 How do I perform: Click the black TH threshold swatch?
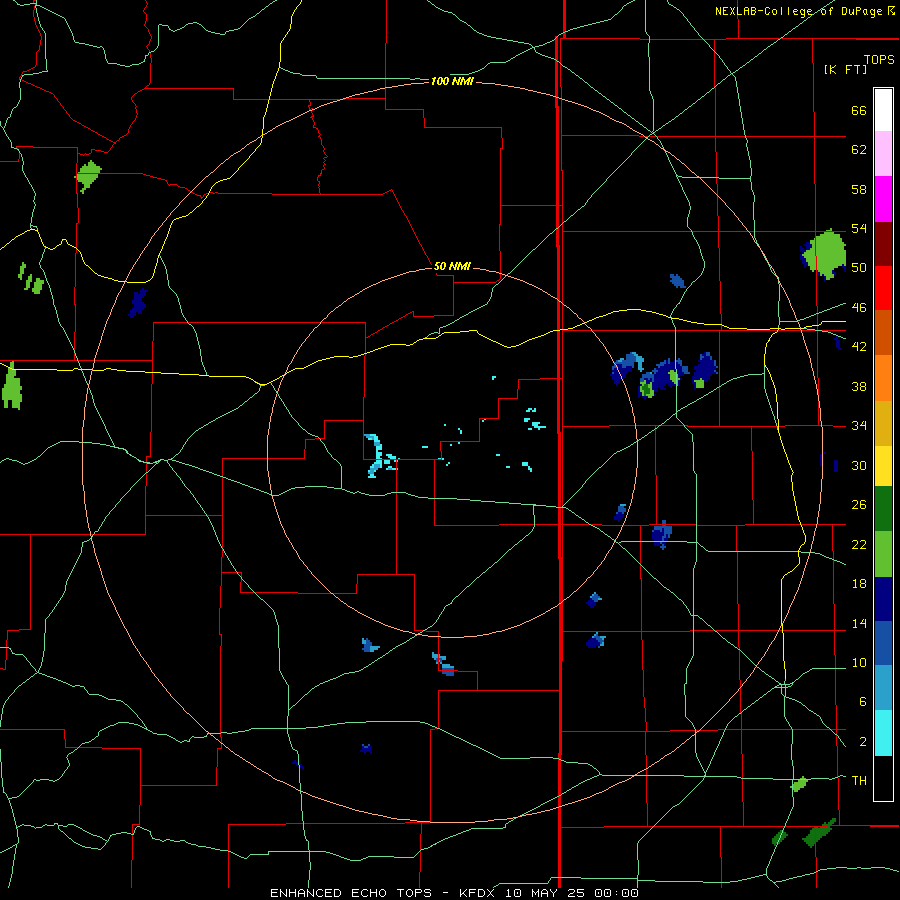point(883,778)
